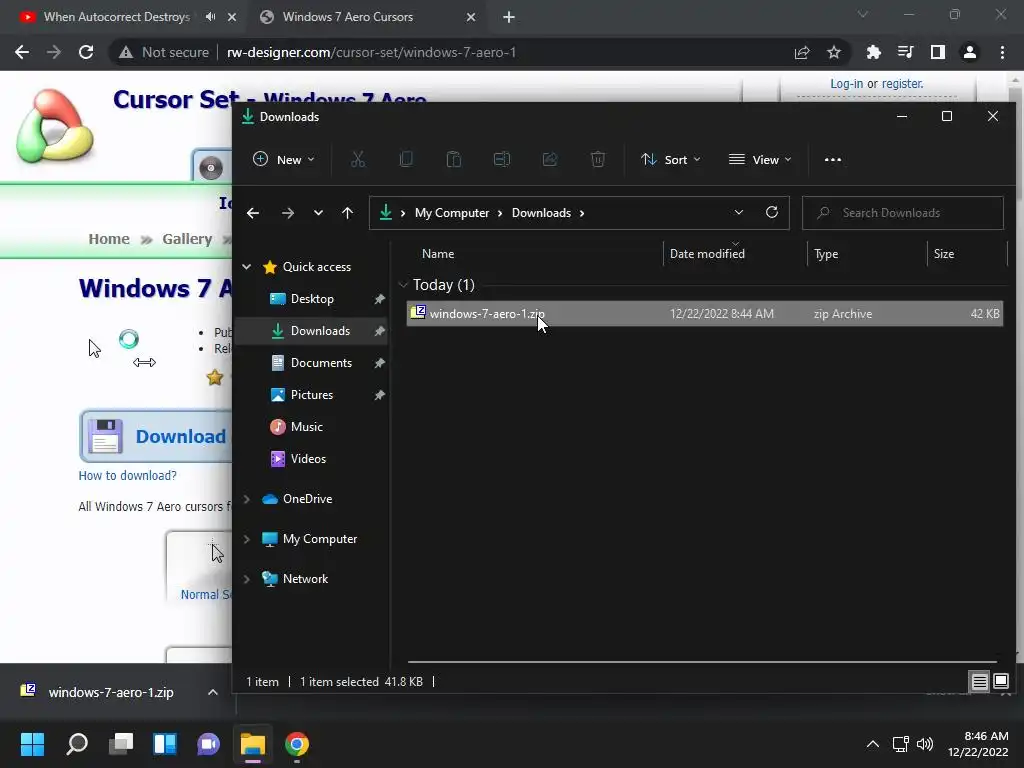Go back in Explorer navigation
Viewport: 1024px width, 768px height.
coord(253,213)
